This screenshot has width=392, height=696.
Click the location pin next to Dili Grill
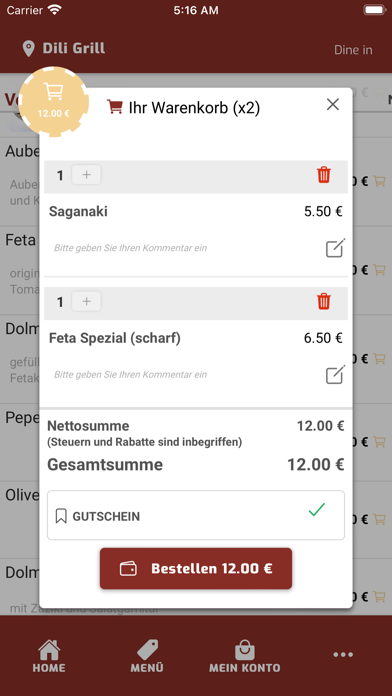[28, 49]
